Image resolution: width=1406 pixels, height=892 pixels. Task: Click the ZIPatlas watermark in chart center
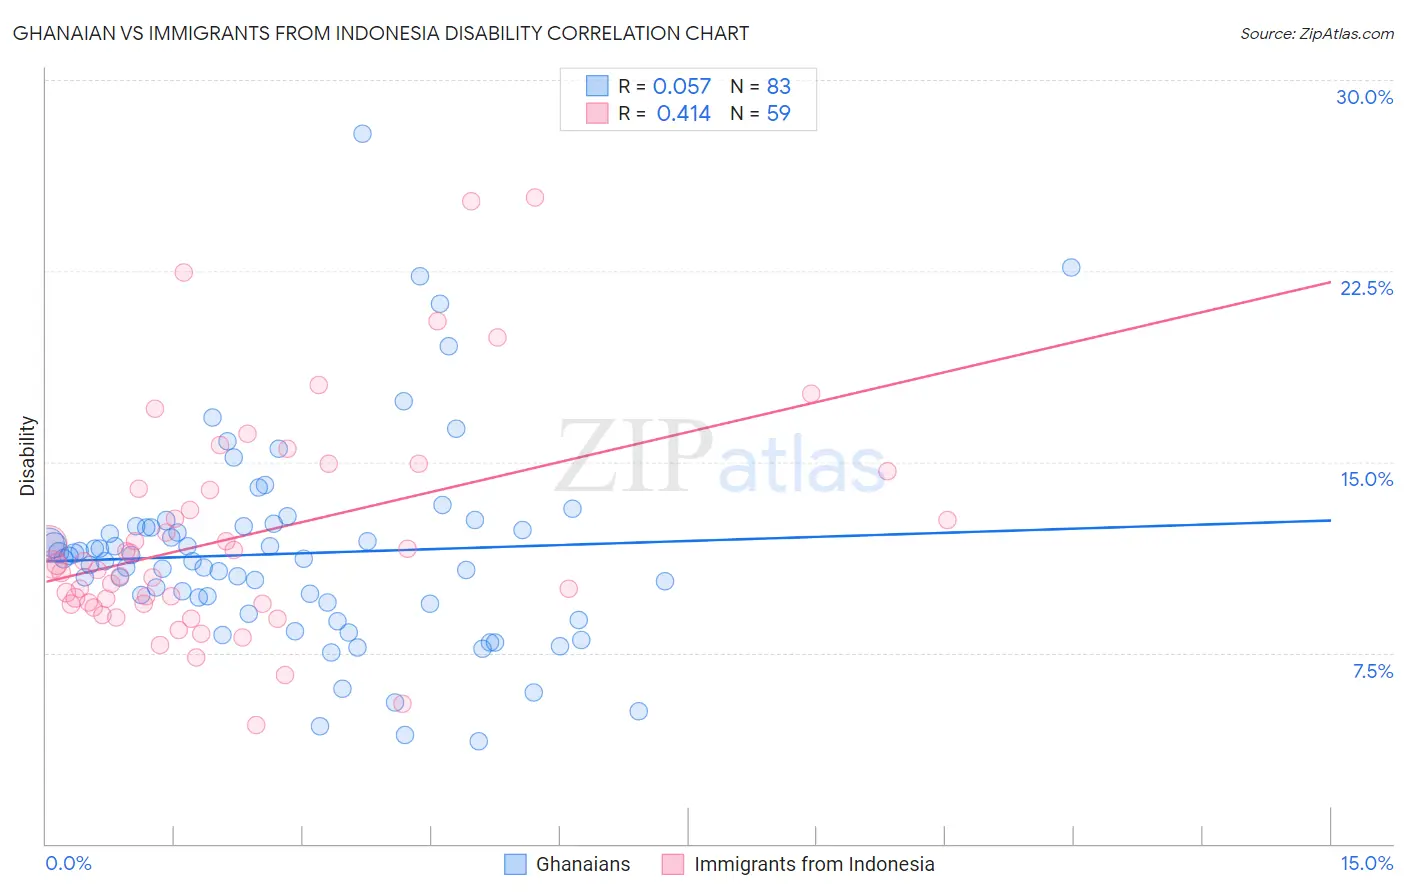(721, 458)
